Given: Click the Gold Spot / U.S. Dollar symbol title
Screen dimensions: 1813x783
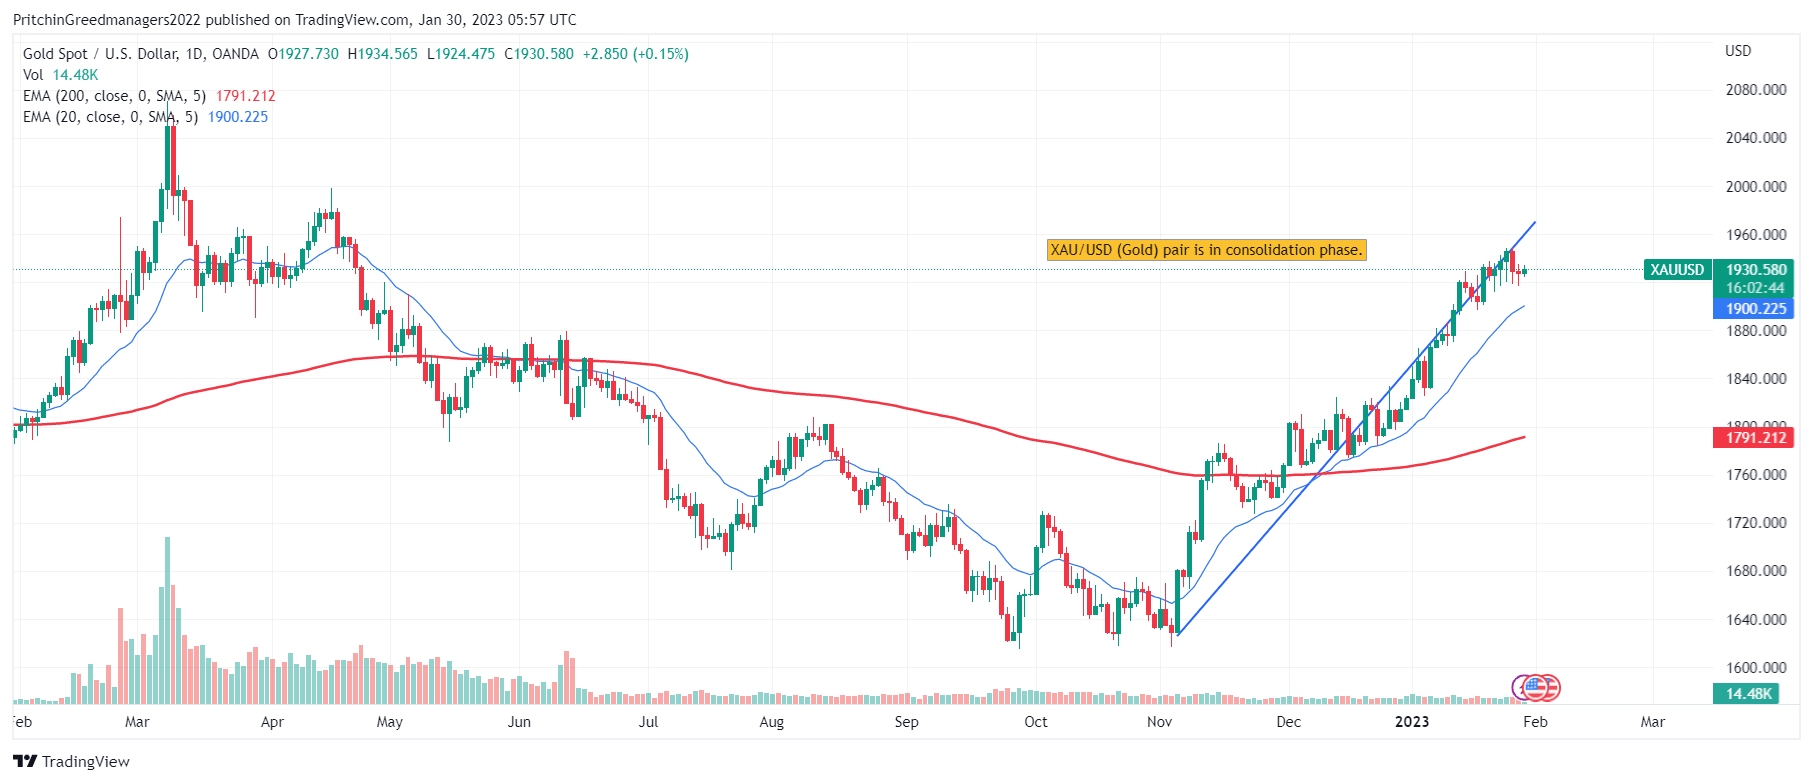Looking at the screenshot, I should click(x=140, y=54).
